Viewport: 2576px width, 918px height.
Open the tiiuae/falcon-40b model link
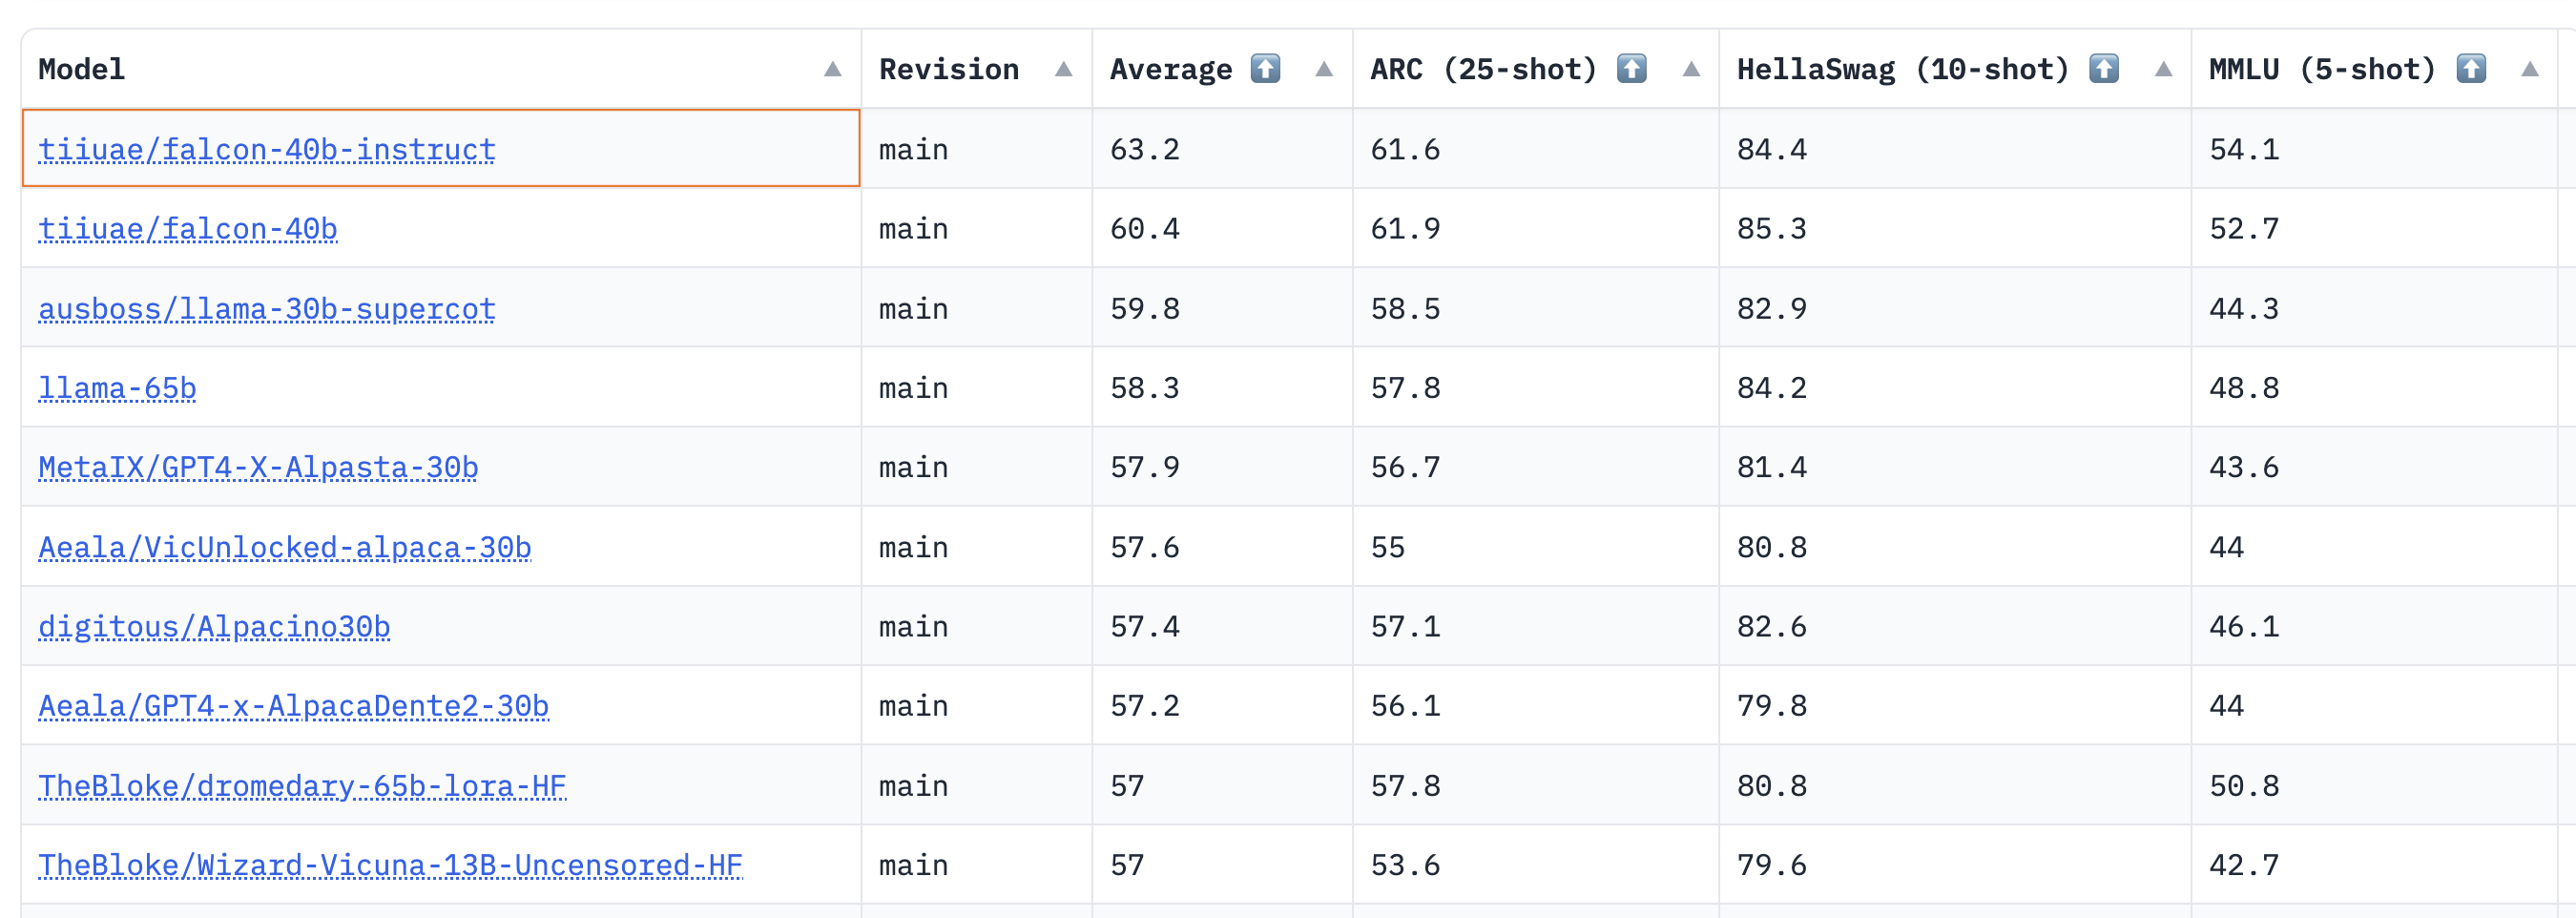click(x=188, y=229)
